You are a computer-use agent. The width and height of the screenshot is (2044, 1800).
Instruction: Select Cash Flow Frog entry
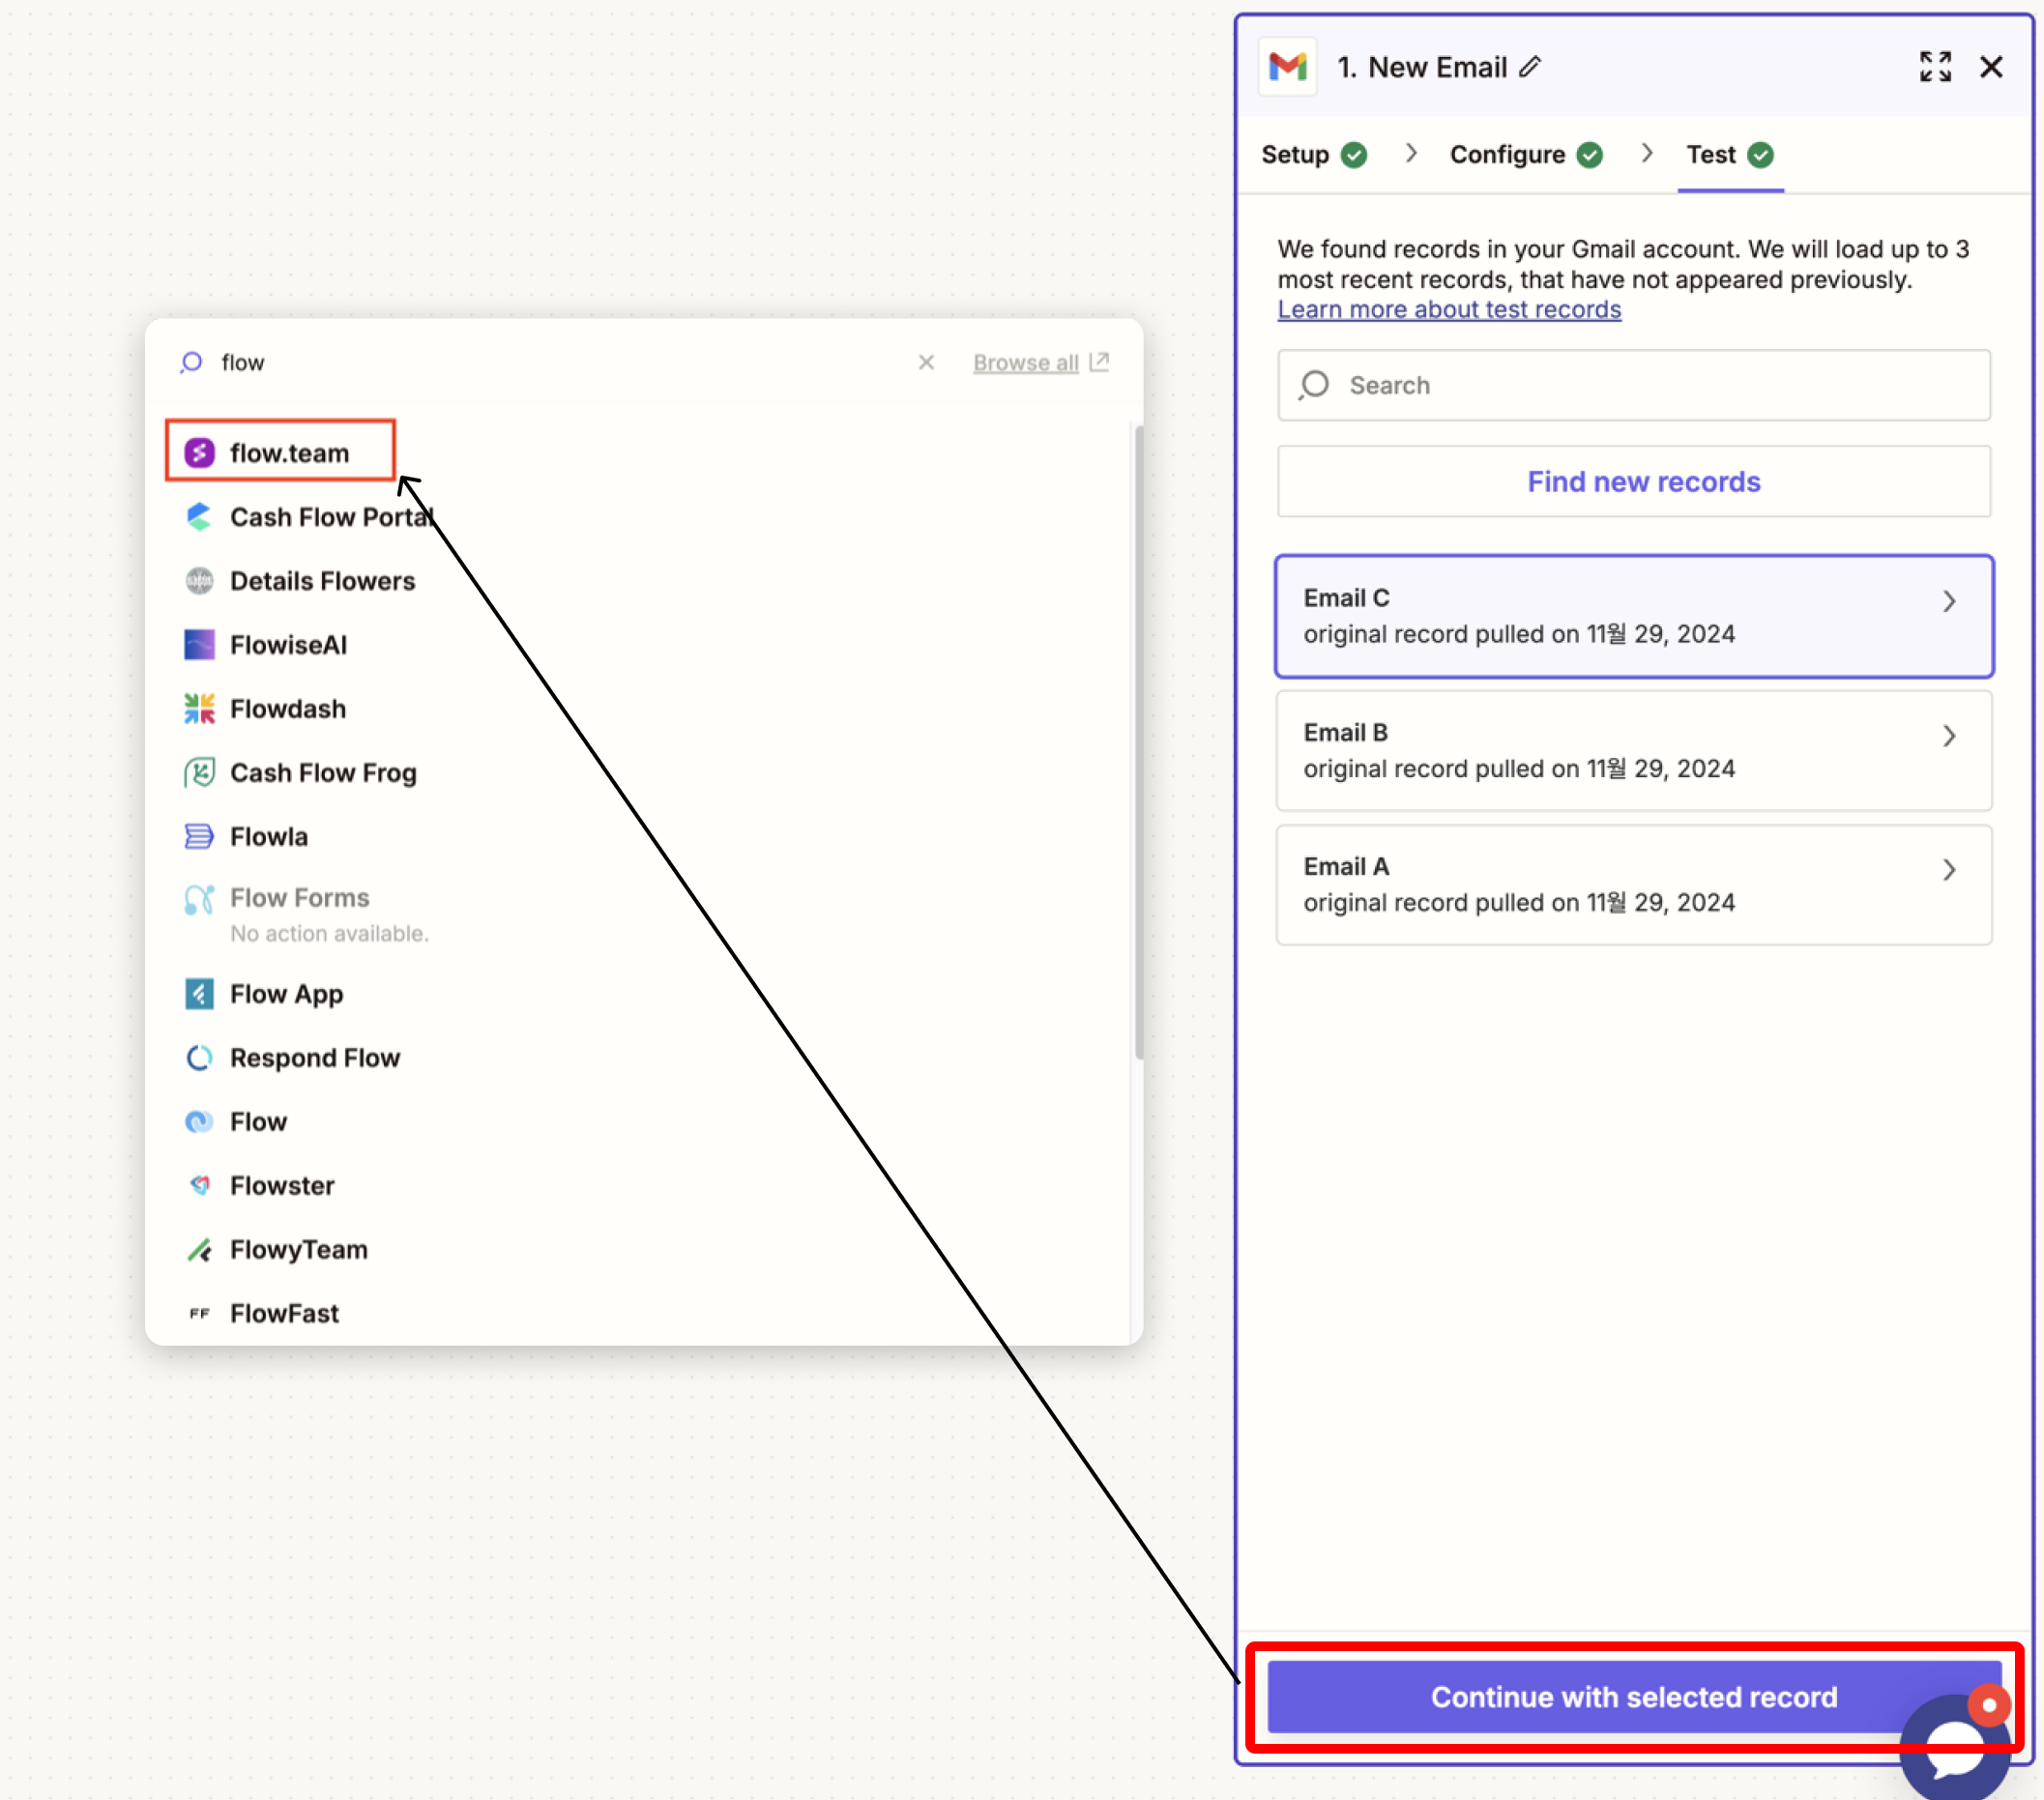[323, 773]
